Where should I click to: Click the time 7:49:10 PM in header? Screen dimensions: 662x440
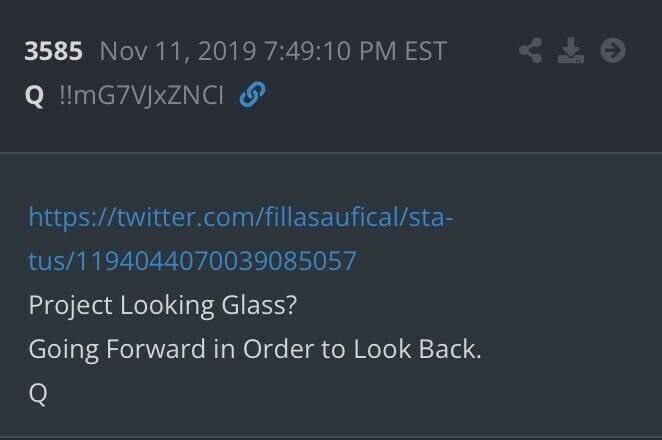[330, 51]
